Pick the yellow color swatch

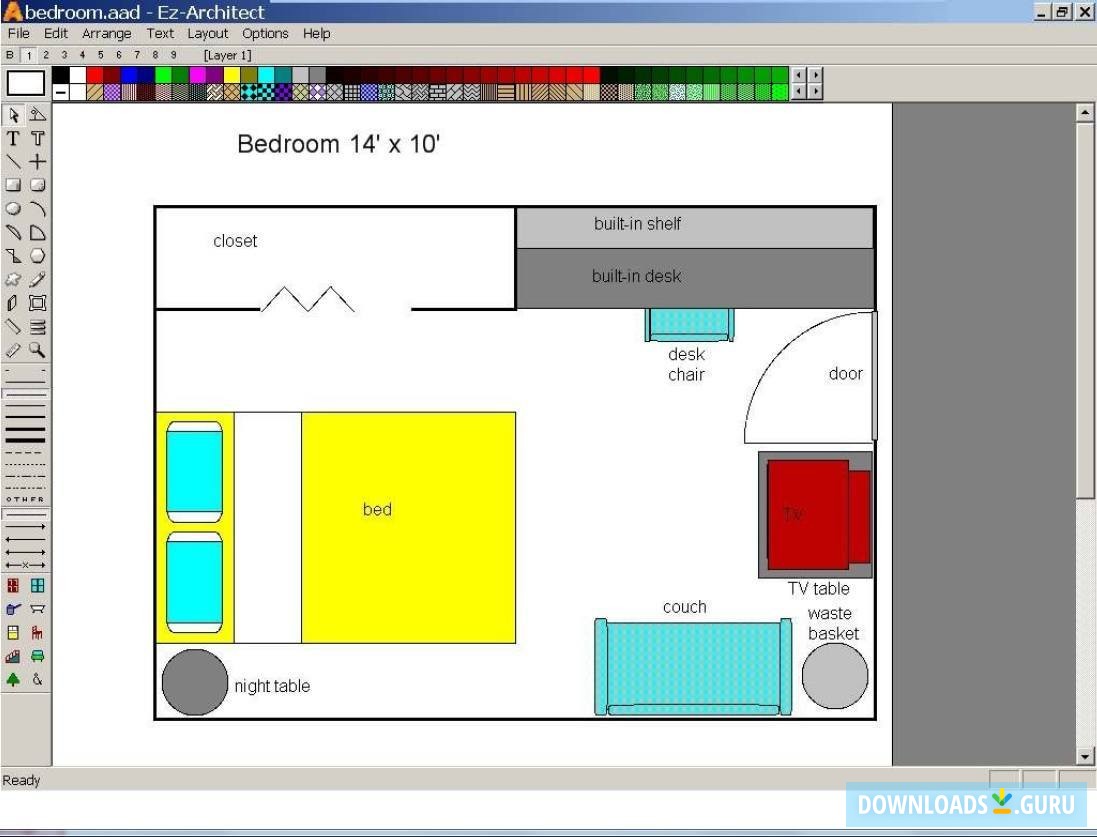[x=232, y=75]
